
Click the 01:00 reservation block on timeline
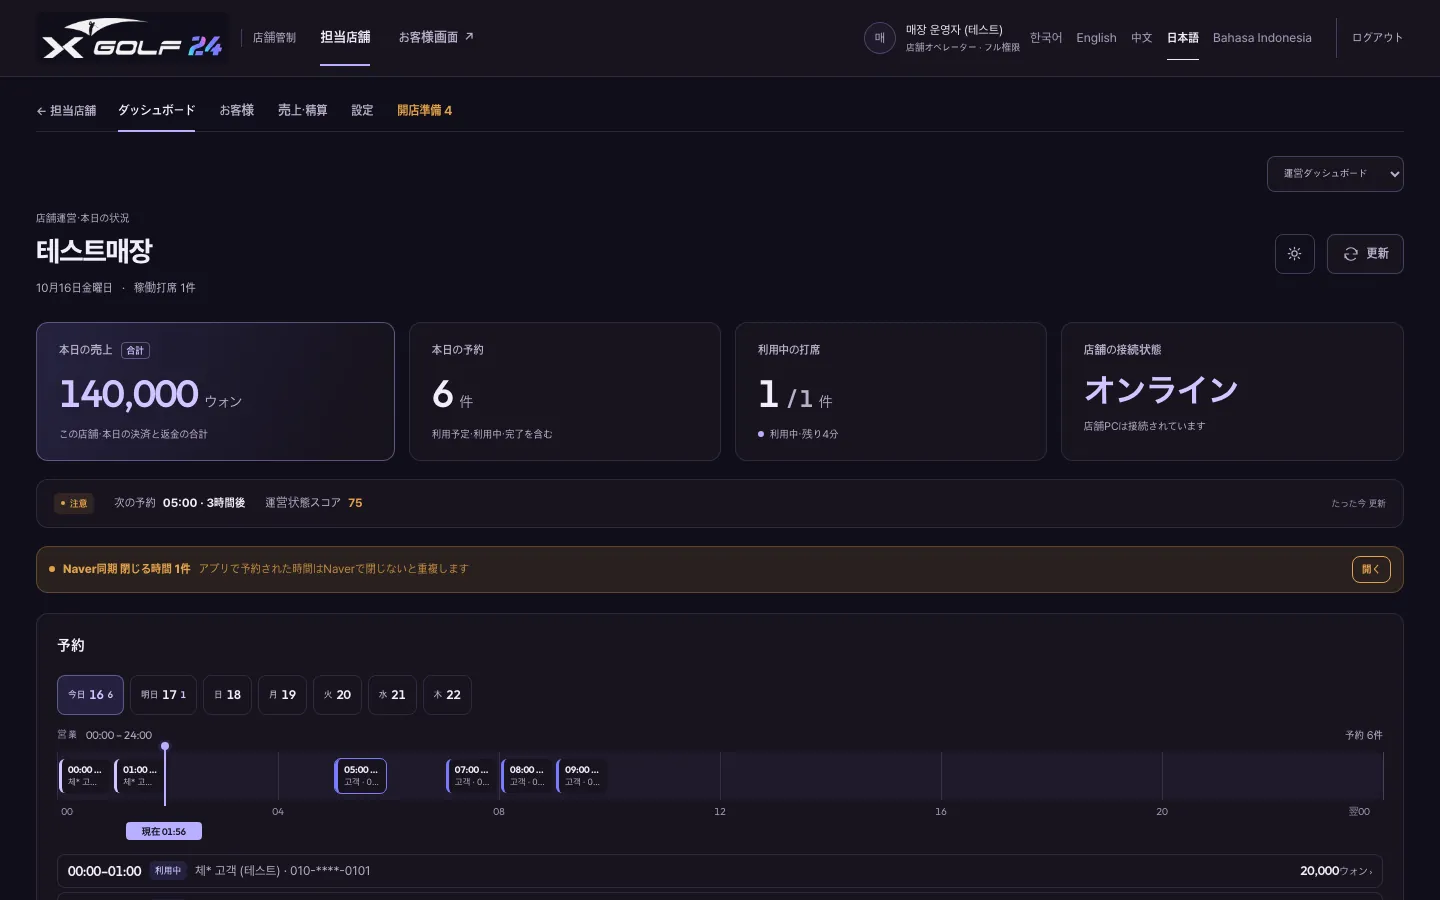click(139, 776)
